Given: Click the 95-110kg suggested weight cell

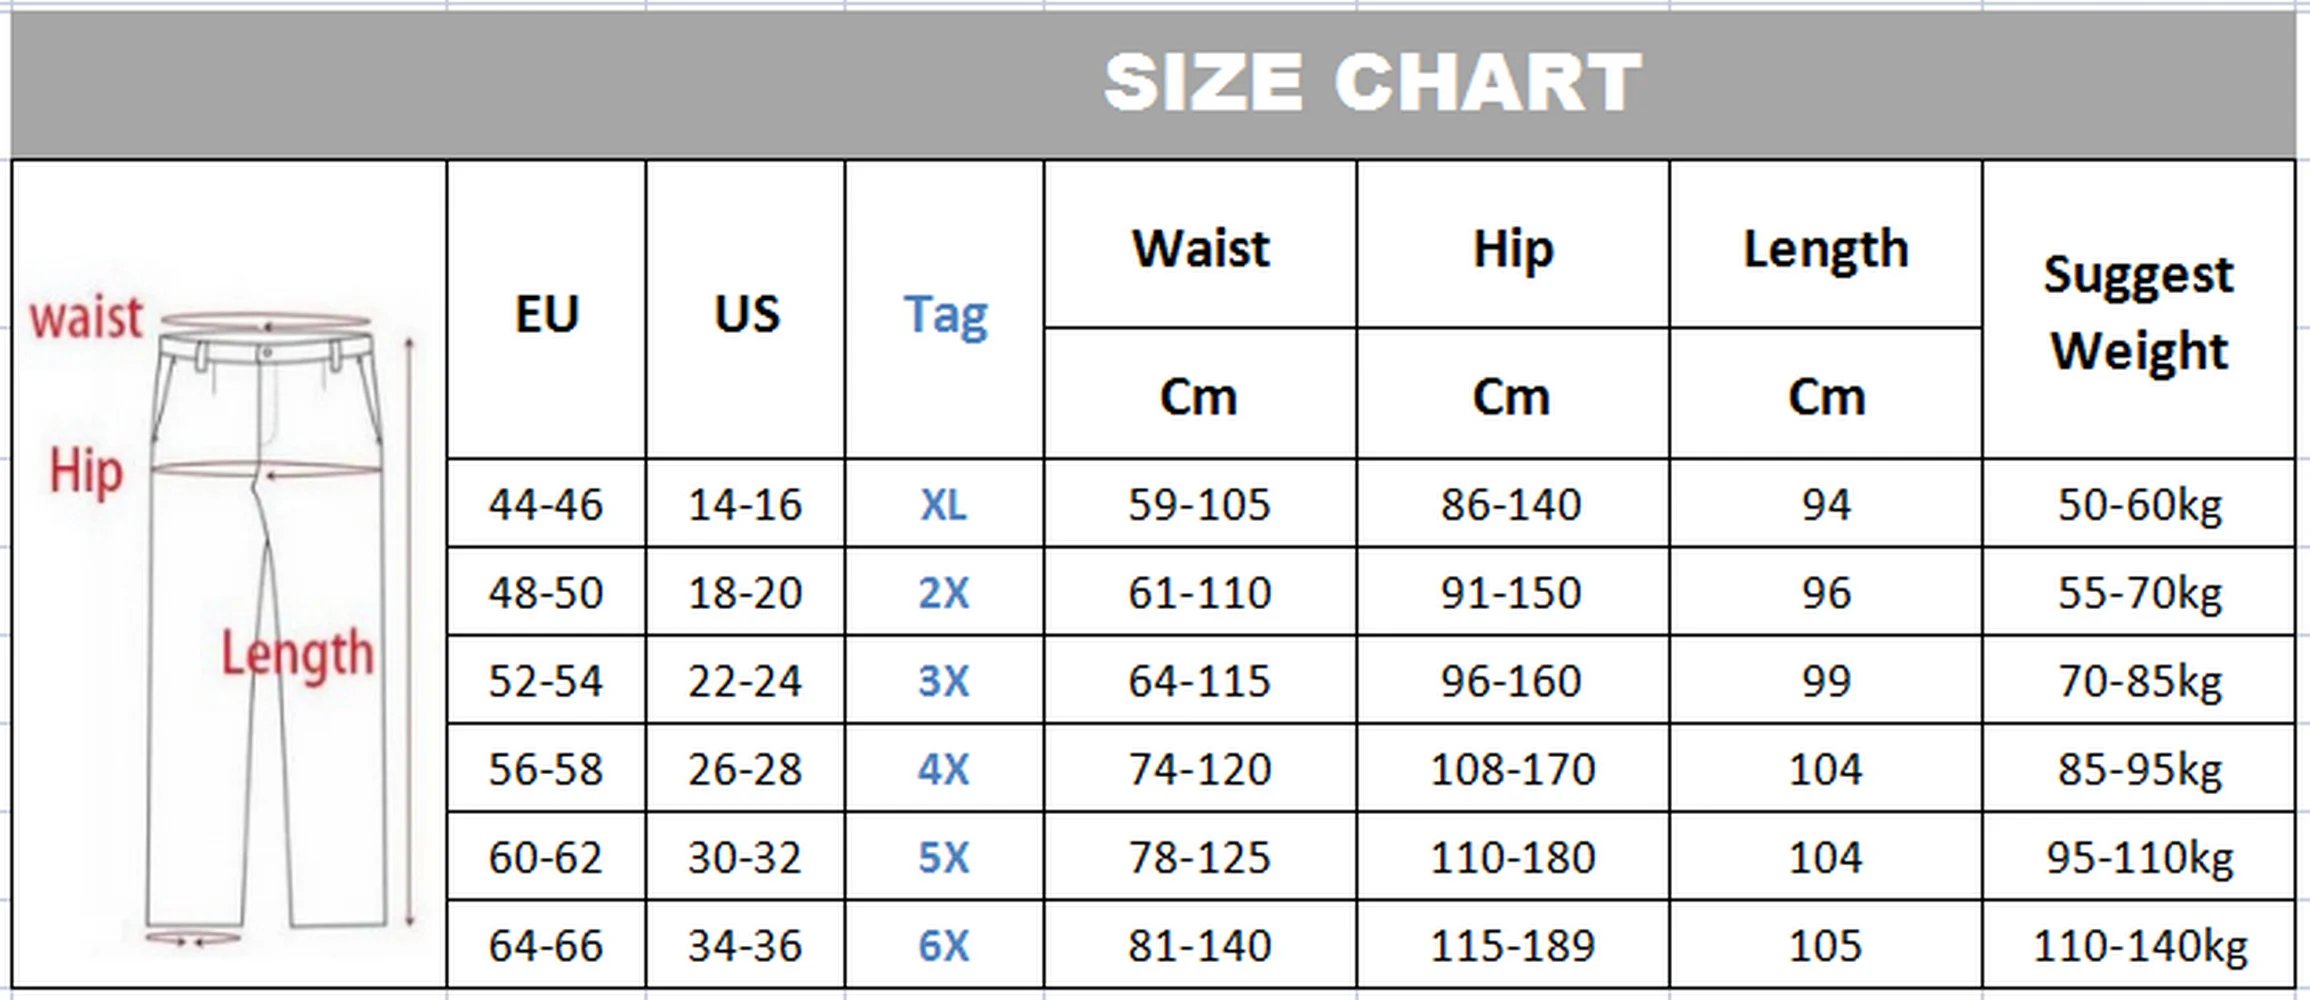Looking at the screenshot, I should pos(2139,858).
